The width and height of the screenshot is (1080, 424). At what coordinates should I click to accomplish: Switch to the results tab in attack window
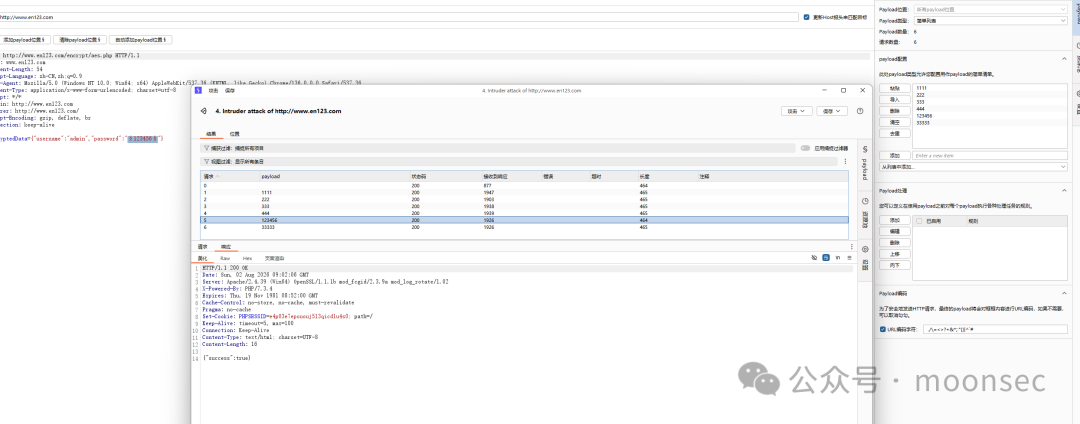(x=212, y=134)
